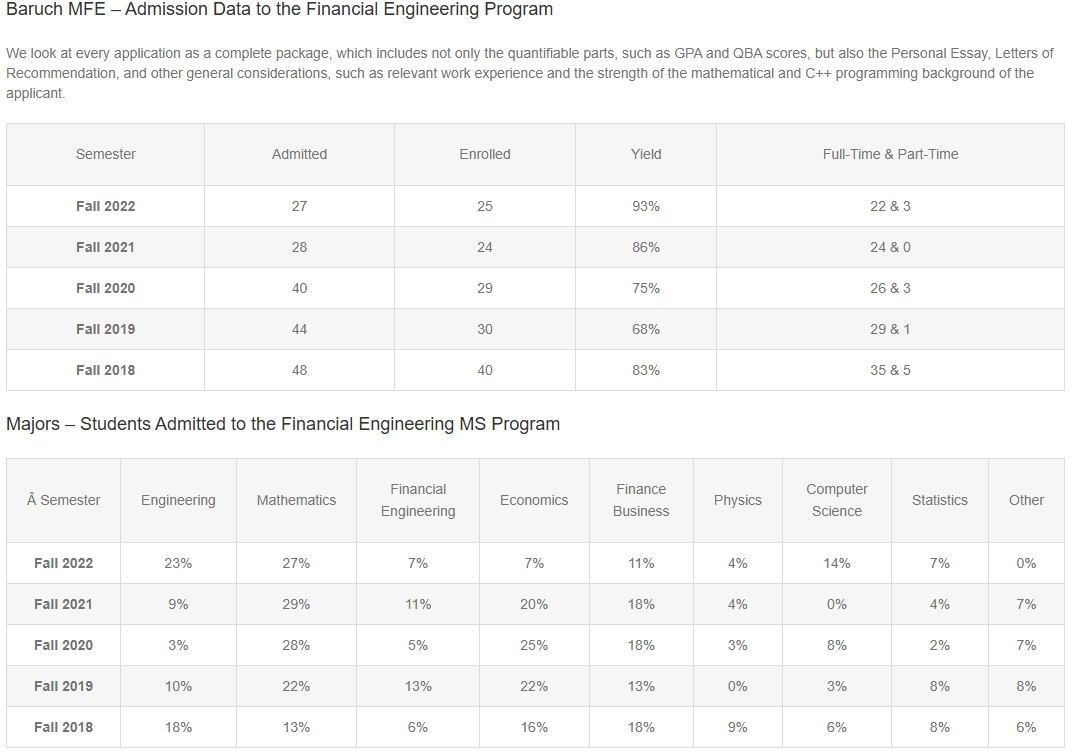Screen dimensions: 1072x753
Task: Select the Financial Engineering column header
Action: tap(418, 500)
